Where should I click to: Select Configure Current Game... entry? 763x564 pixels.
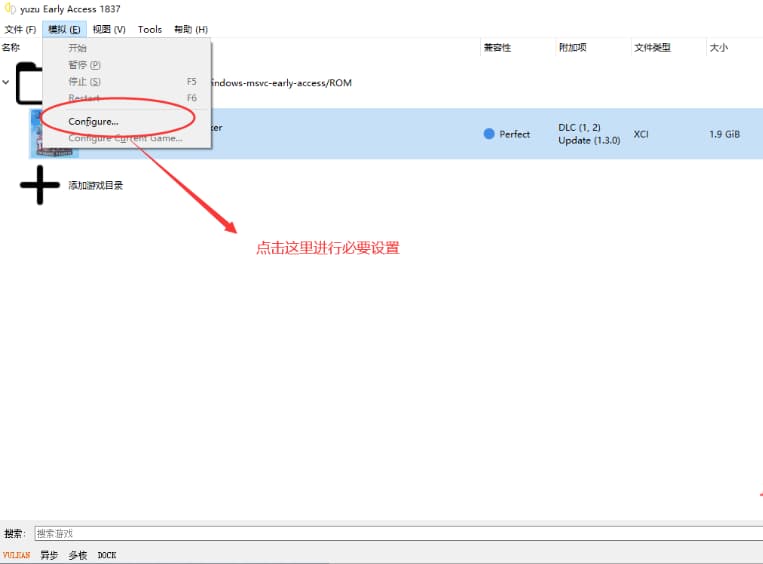tap(127, 138)
